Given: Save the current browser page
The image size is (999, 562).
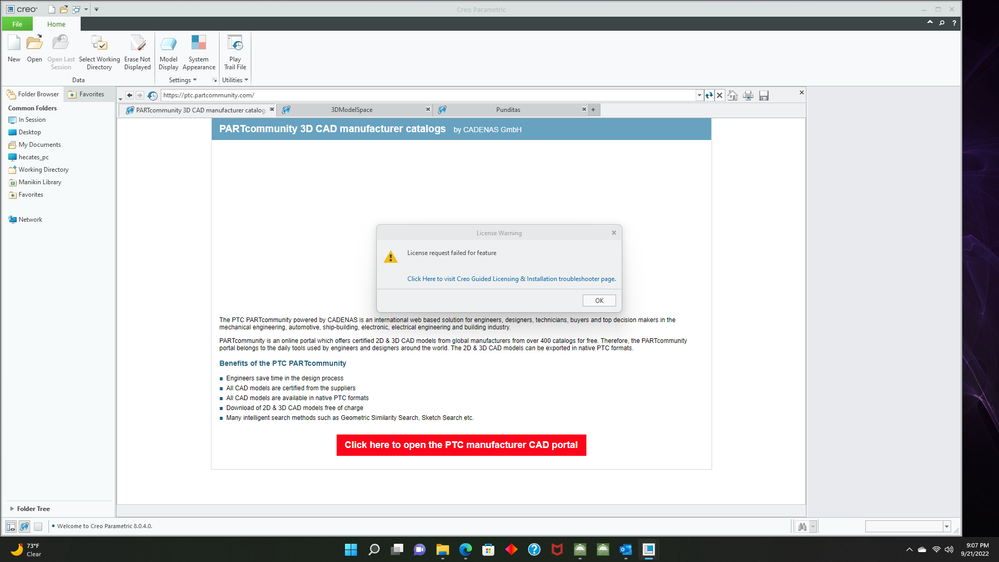Looking at the screenshot, I should [764, 96].
